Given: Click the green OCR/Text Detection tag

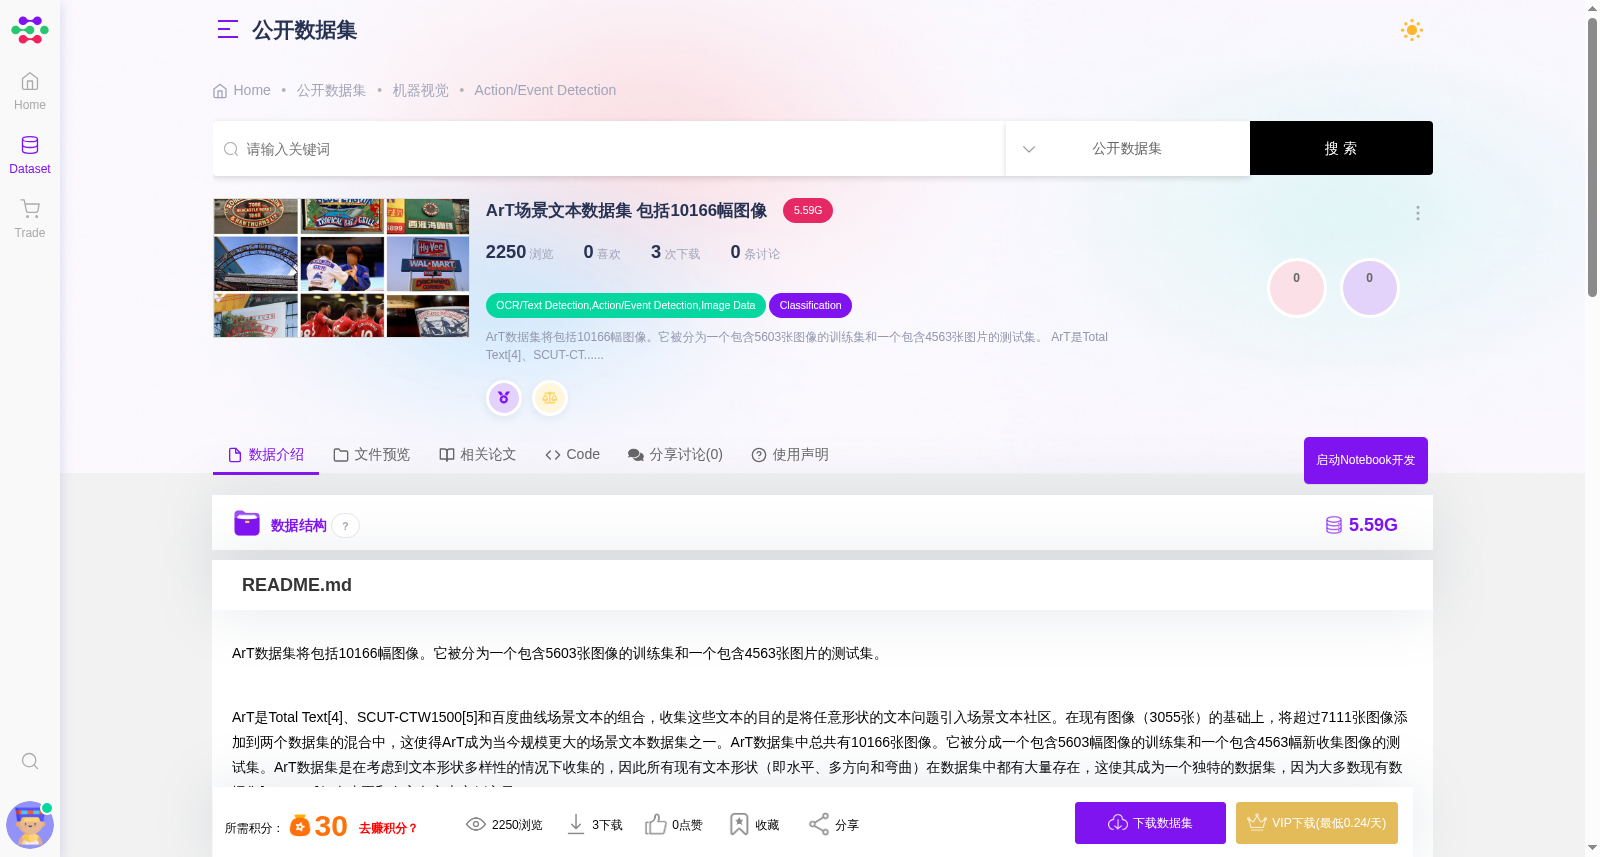Looking at the screenshot, I should point(626,305).
